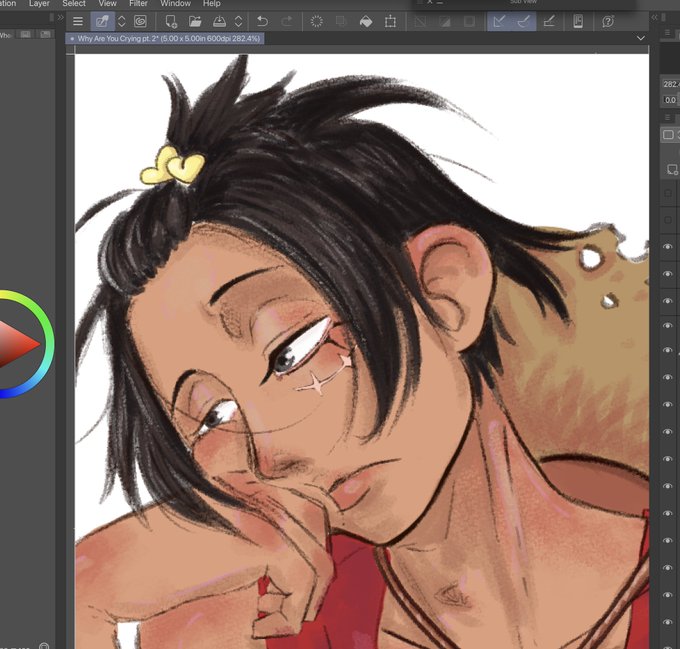Viewport: 680px width, 649px height.
Task: Click the Open file folder icon
Action: tap(195, 21)
